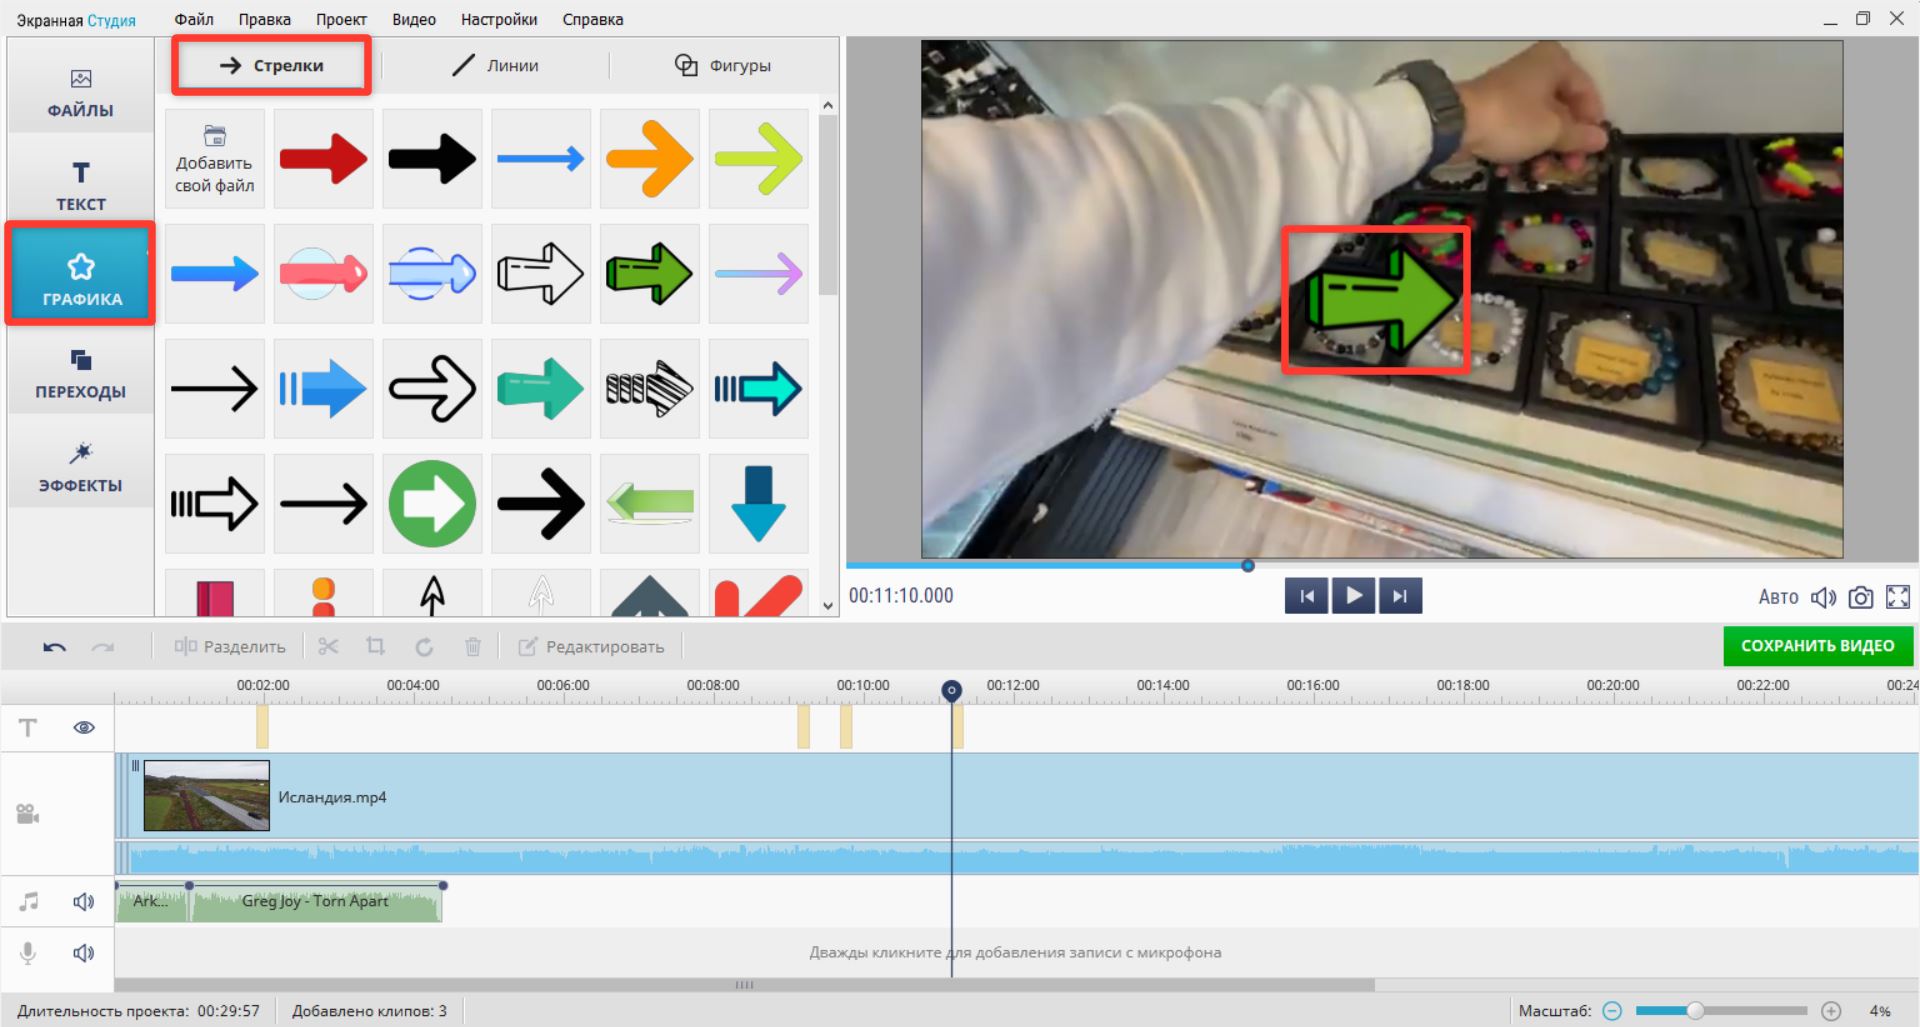Select the cyan arrow with stripes
The height and width of the screenshot is (1027, 1920).
[759, 388]
